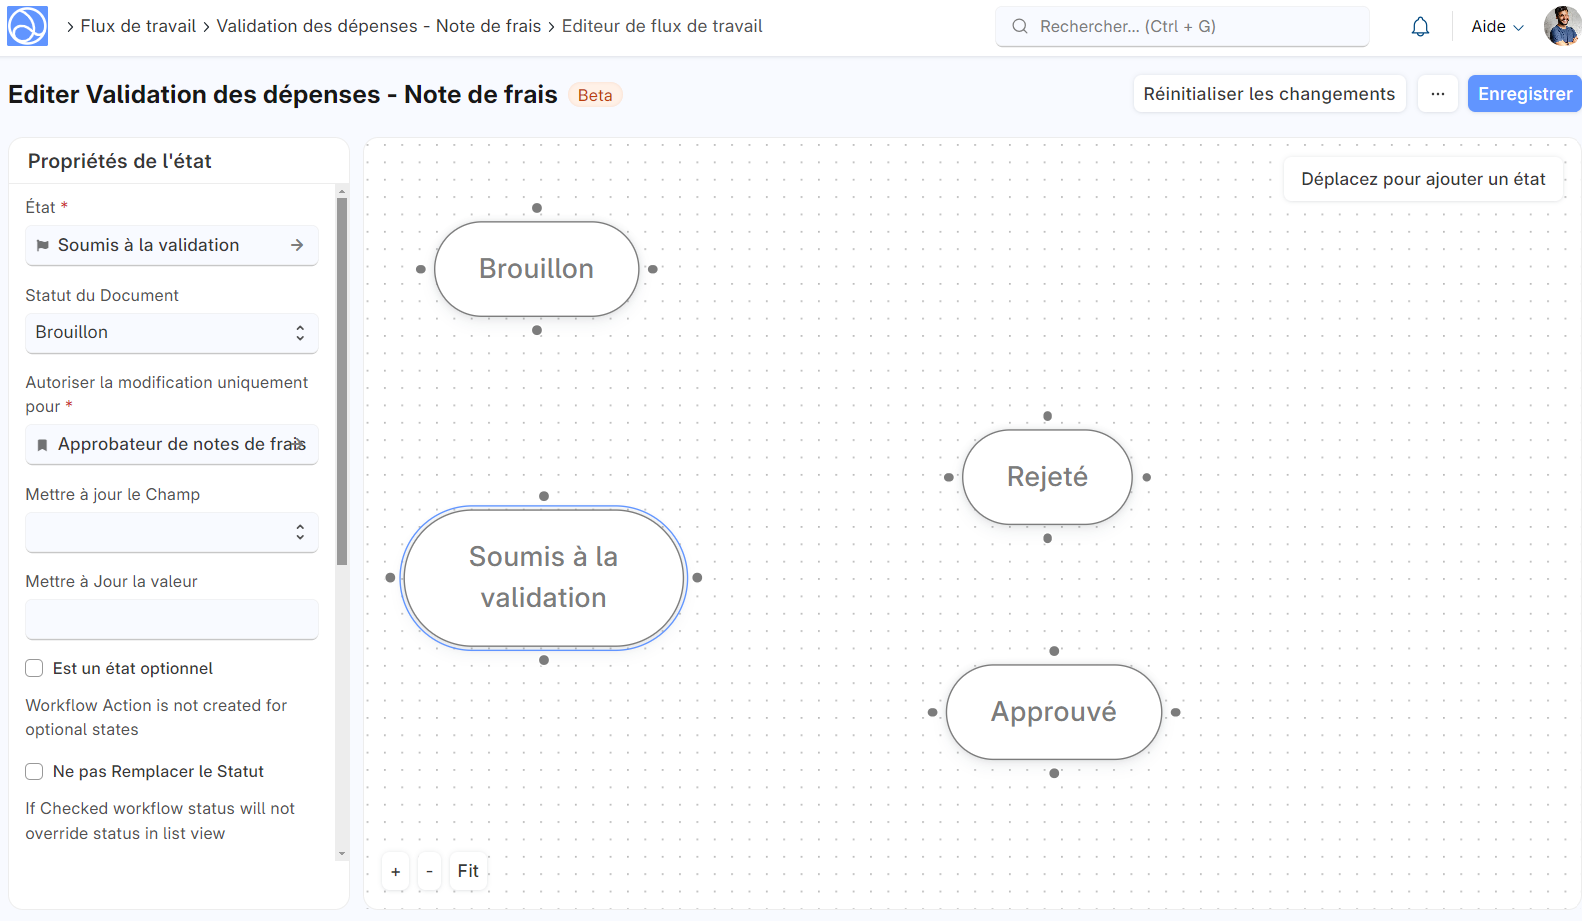
Task: Check 'Ne pas Remplacer le Statut'
Action: click(x=35, y=771)
